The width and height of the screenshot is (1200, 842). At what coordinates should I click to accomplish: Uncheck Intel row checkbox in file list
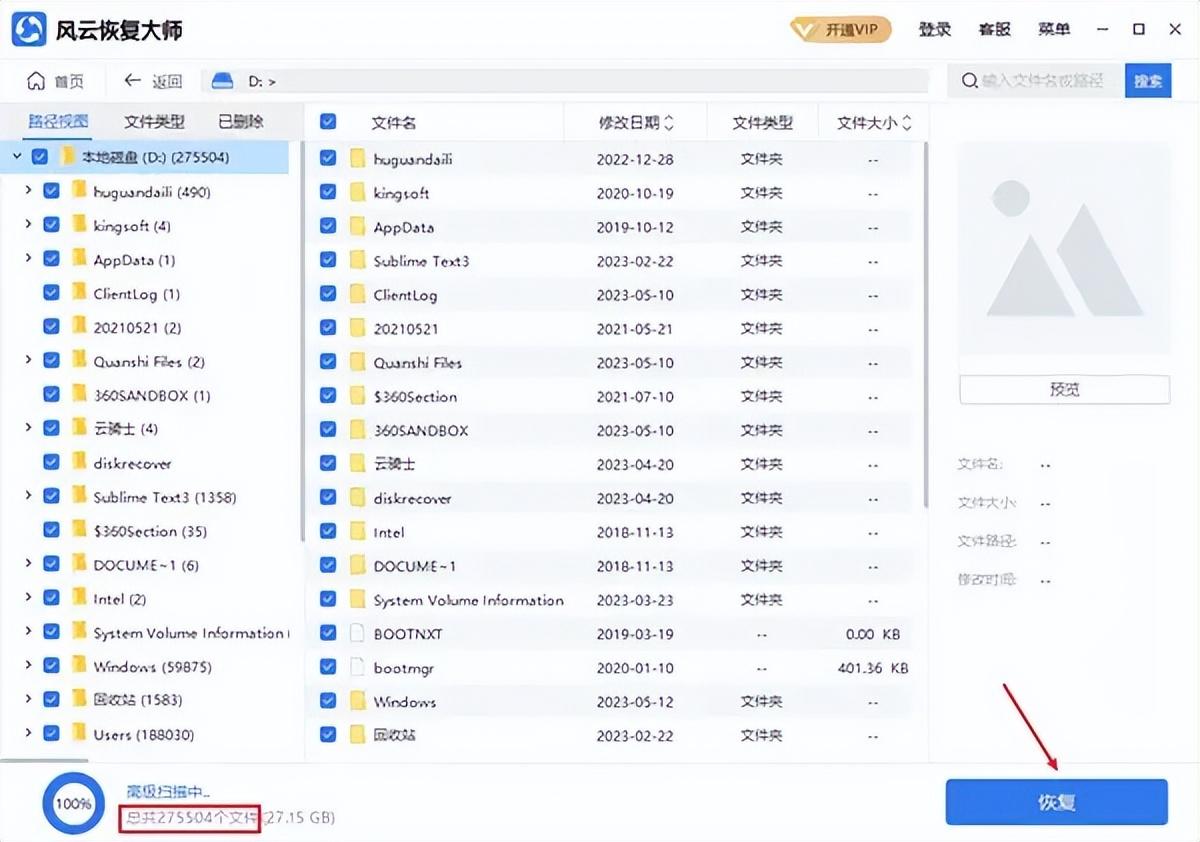click(x=328, y=532)
